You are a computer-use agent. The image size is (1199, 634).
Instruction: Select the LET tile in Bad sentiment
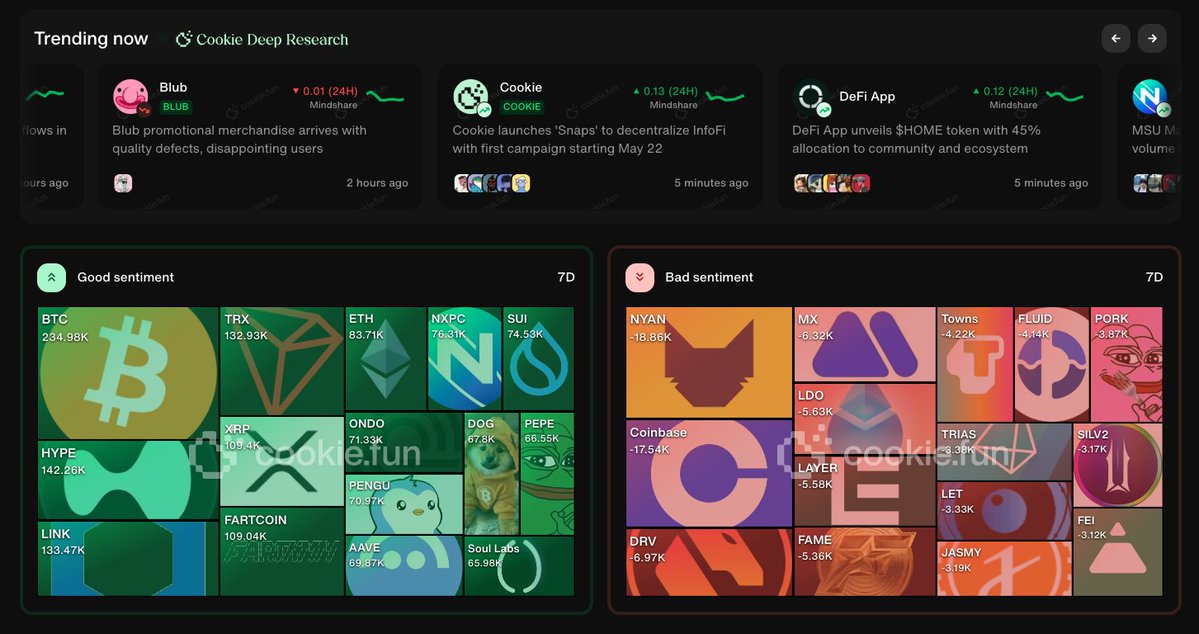point(1005,511)
